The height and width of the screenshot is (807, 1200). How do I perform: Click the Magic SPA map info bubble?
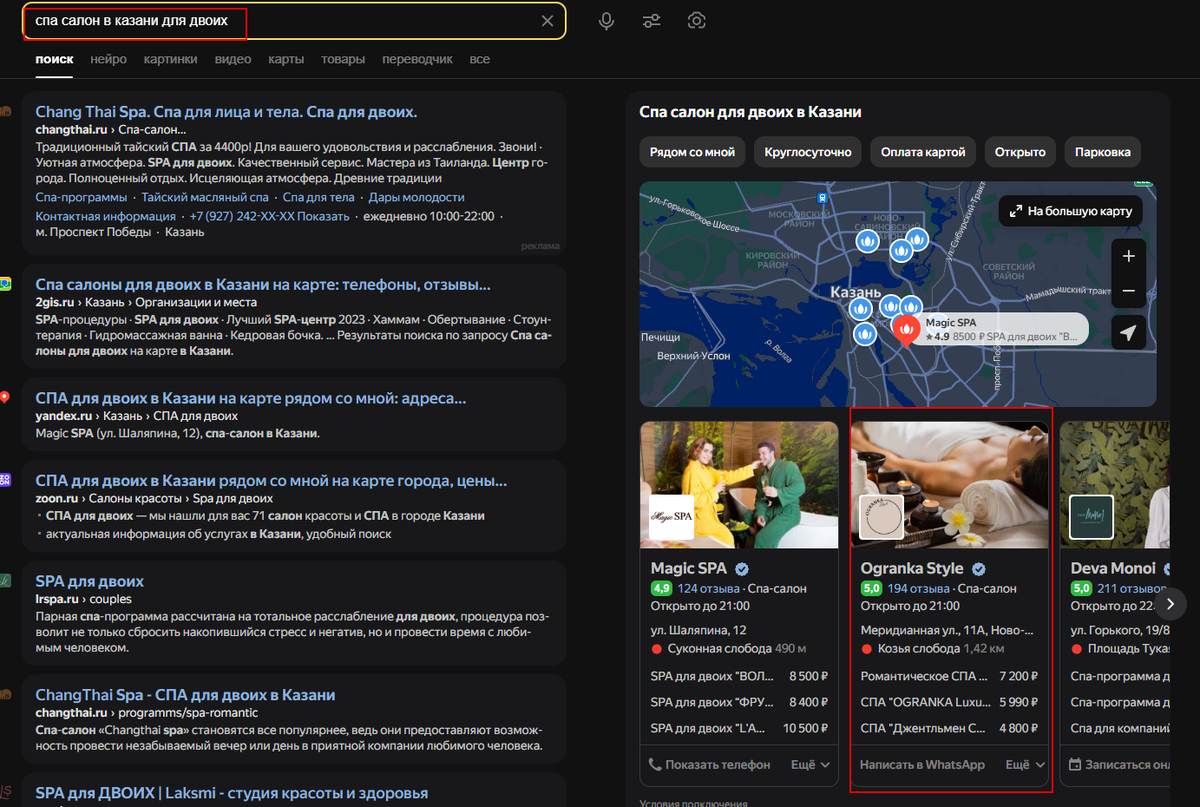pyautogui.click(x=1003, y=330)
